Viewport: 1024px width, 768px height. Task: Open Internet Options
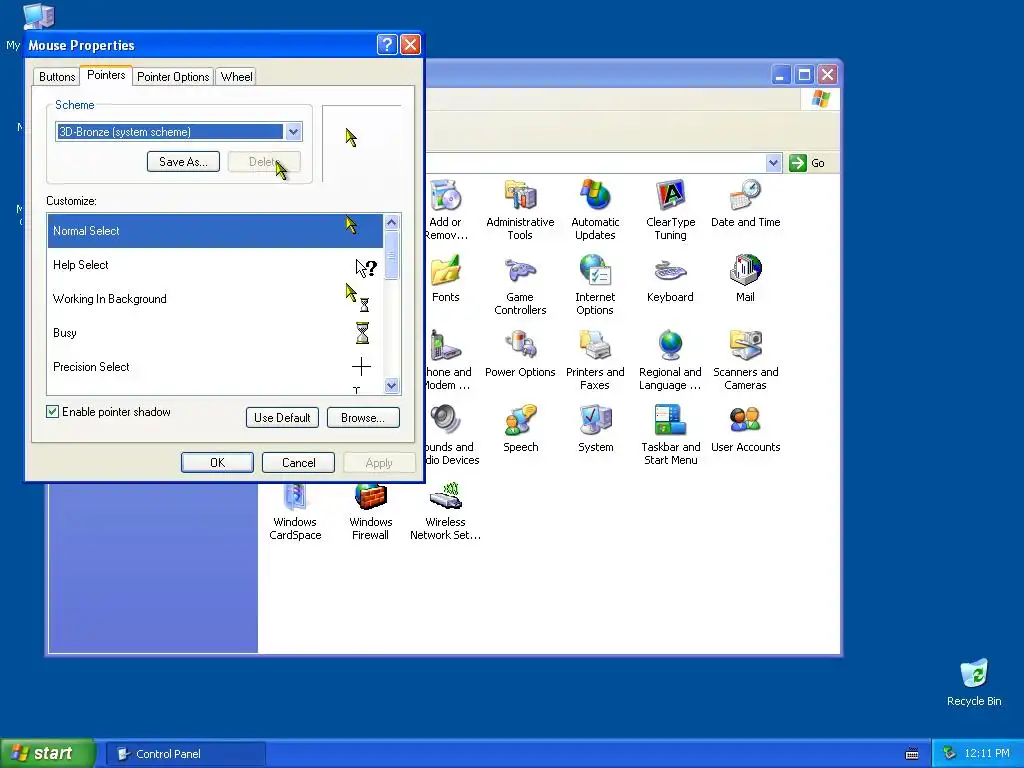pos(595,285)
